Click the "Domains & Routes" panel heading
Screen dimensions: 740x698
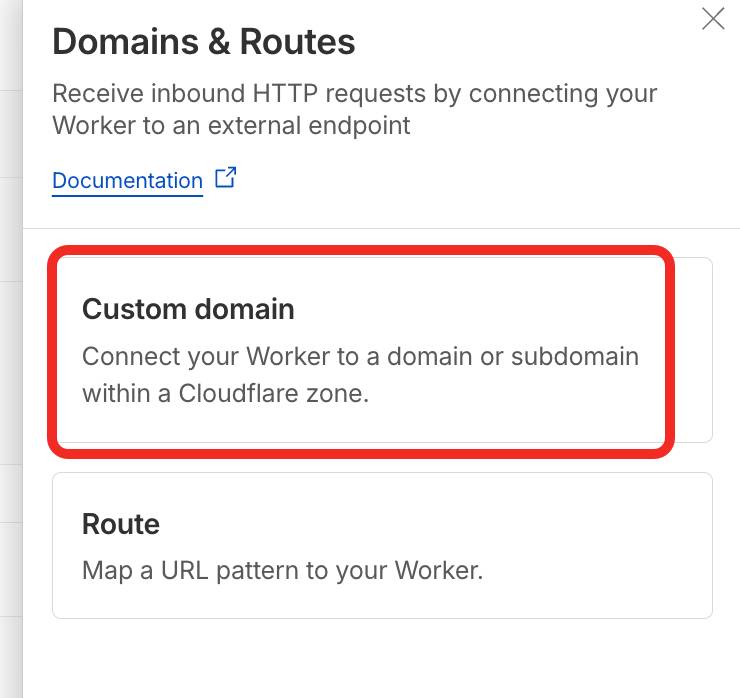pos(203,42)
